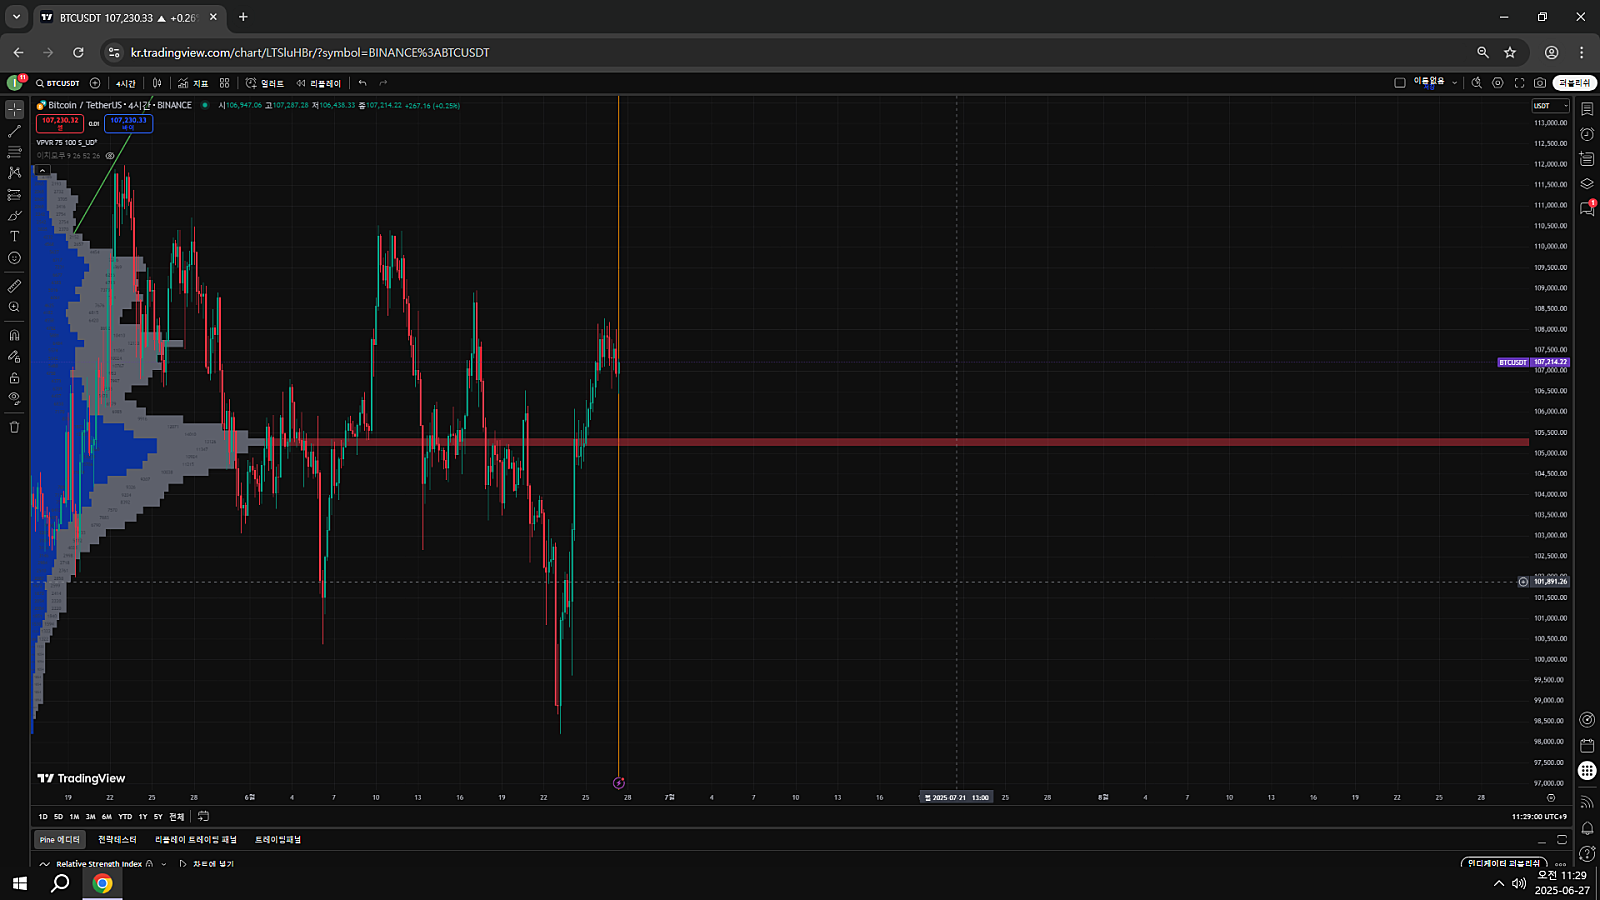Select the brush drawing tool

(14, 216)
